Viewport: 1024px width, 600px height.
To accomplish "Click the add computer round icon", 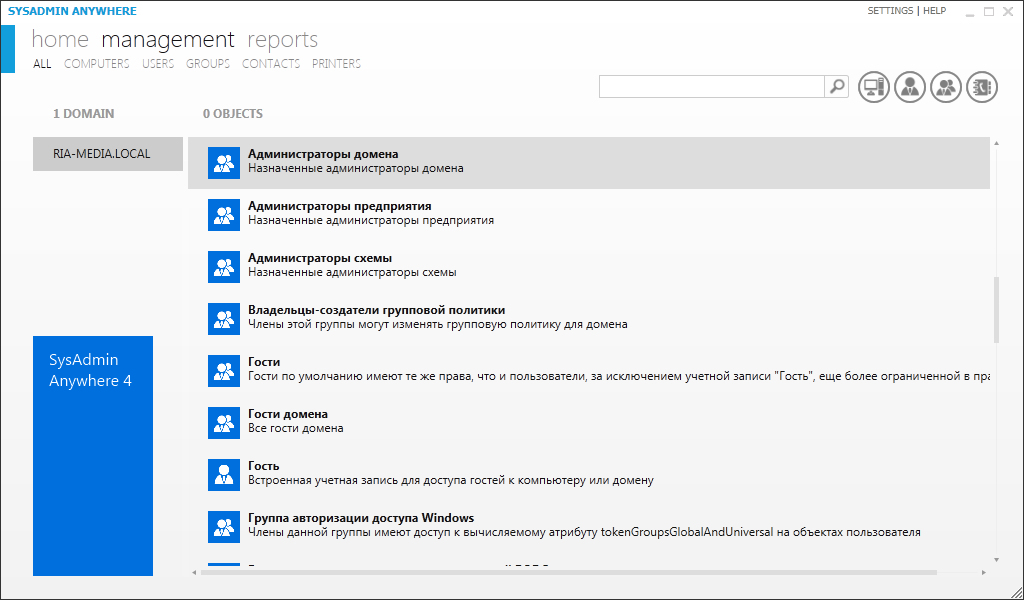I will coord(874,87).
